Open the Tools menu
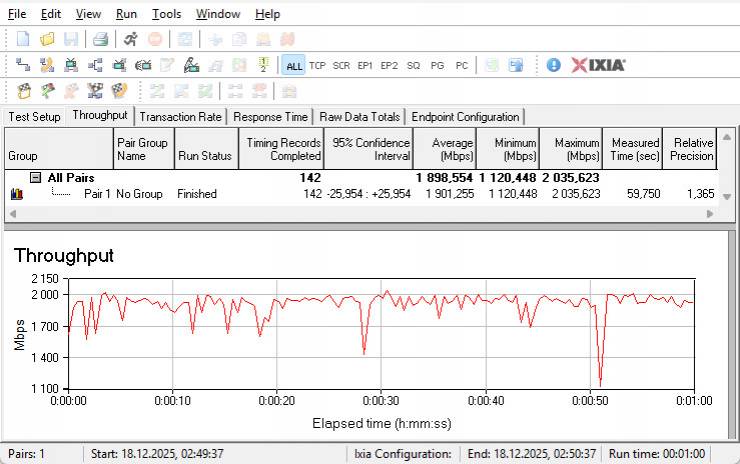Screen dimensions: 740x464 pos(166,14)
